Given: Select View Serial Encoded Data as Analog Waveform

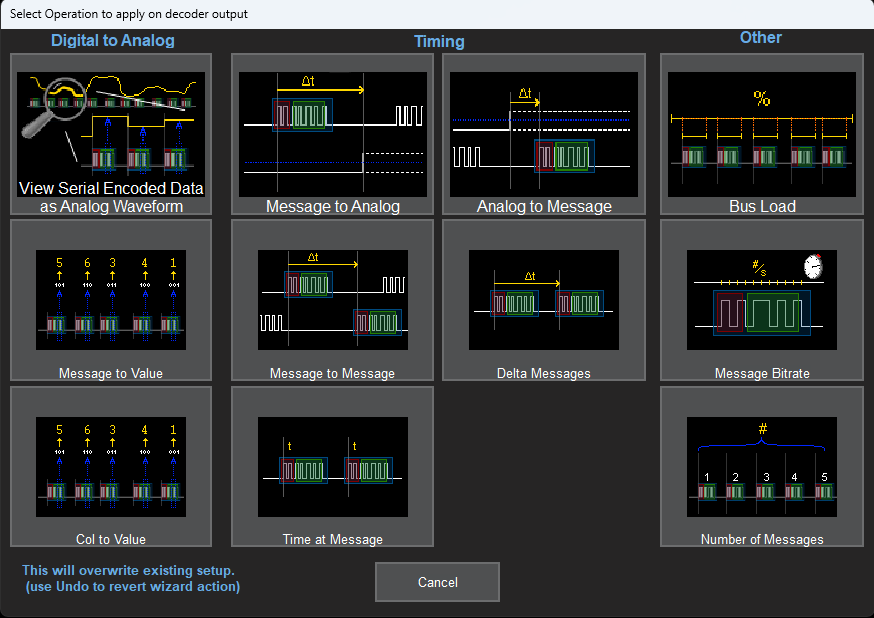Looking at the screenshot, I should (110, 134).
